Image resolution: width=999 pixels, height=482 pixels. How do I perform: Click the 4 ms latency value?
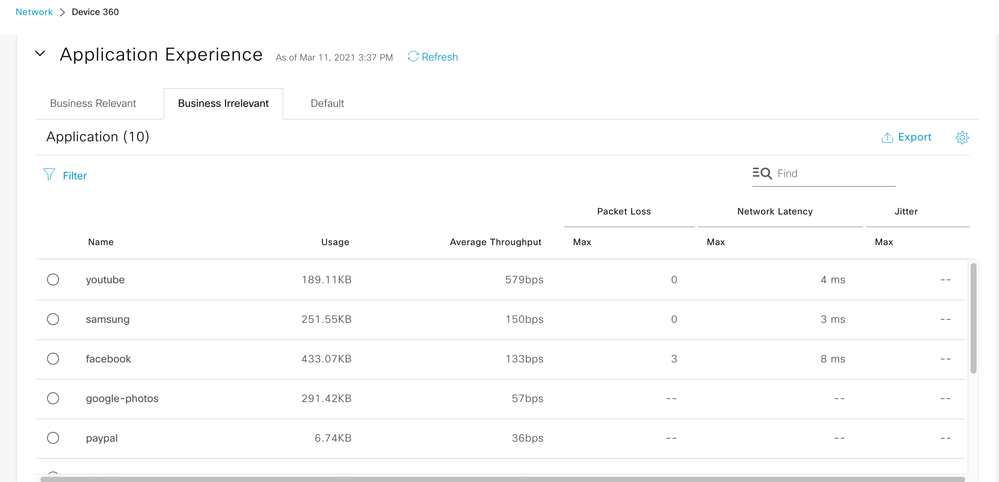833,280
